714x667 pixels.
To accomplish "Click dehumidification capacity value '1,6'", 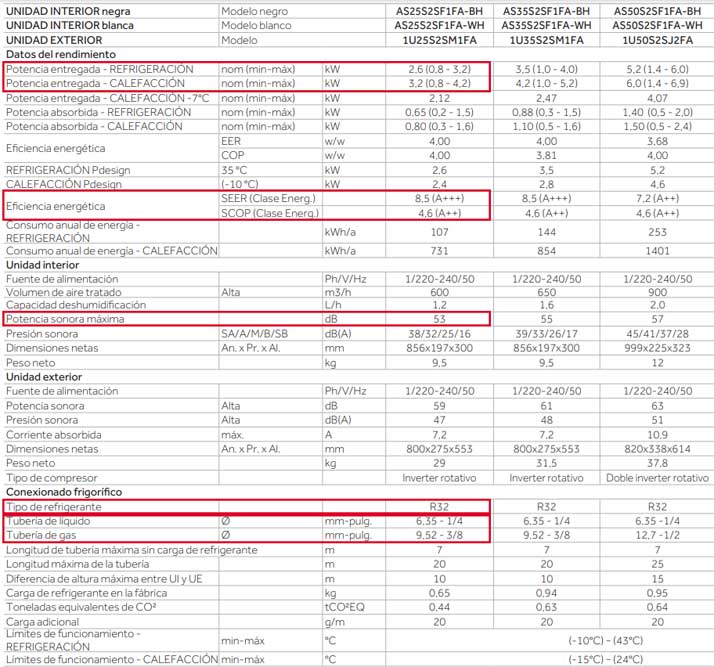I will 546,305.
